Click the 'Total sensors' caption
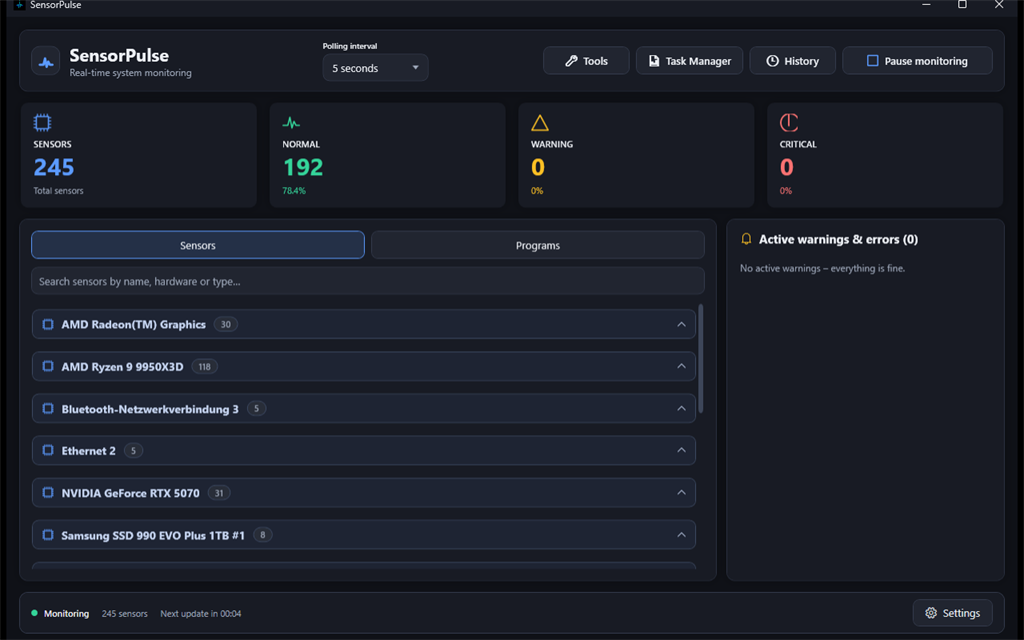 point(58,191)
